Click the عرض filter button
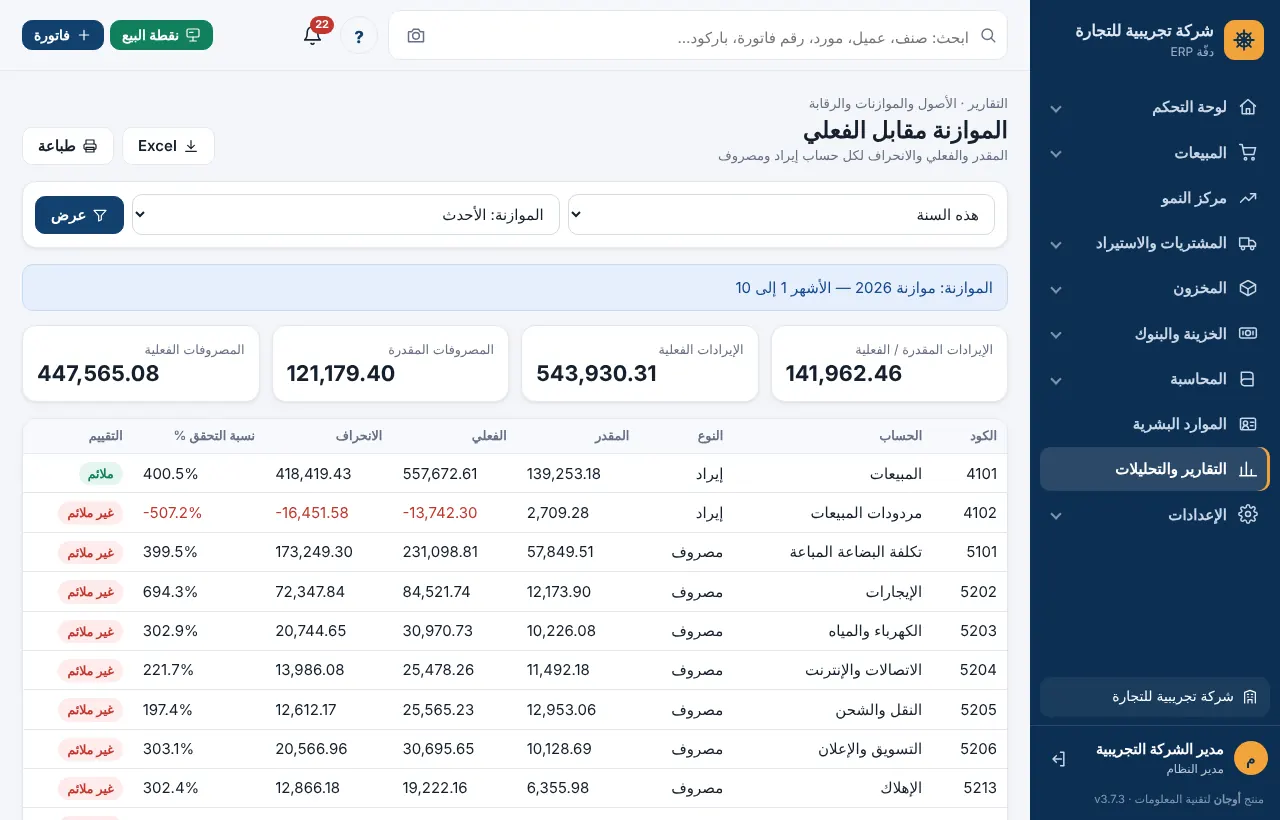The image size is (1280, 820). 79,215
